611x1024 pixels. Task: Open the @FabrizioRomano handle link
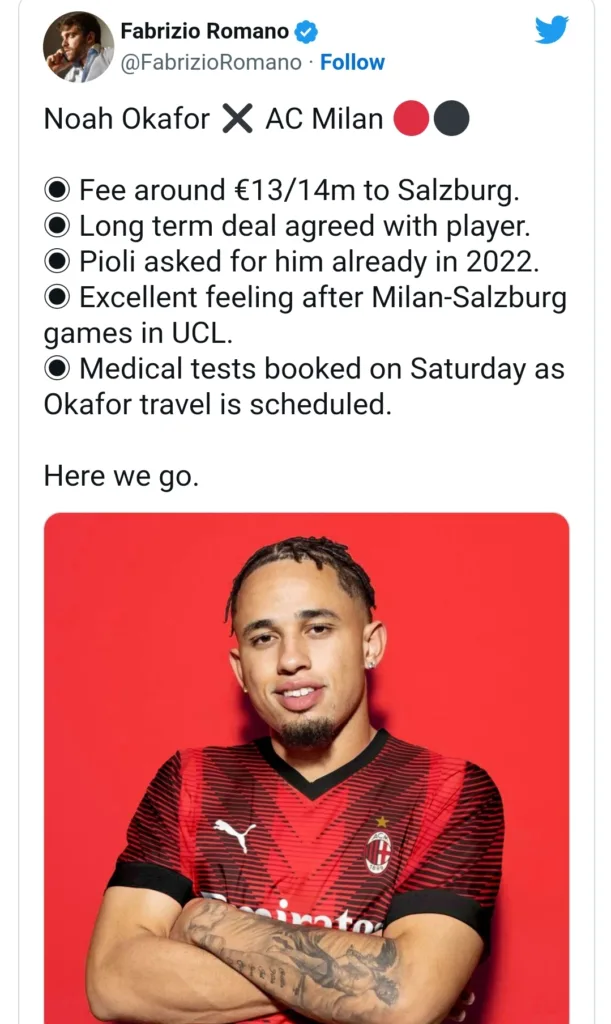tap(212, 62)
